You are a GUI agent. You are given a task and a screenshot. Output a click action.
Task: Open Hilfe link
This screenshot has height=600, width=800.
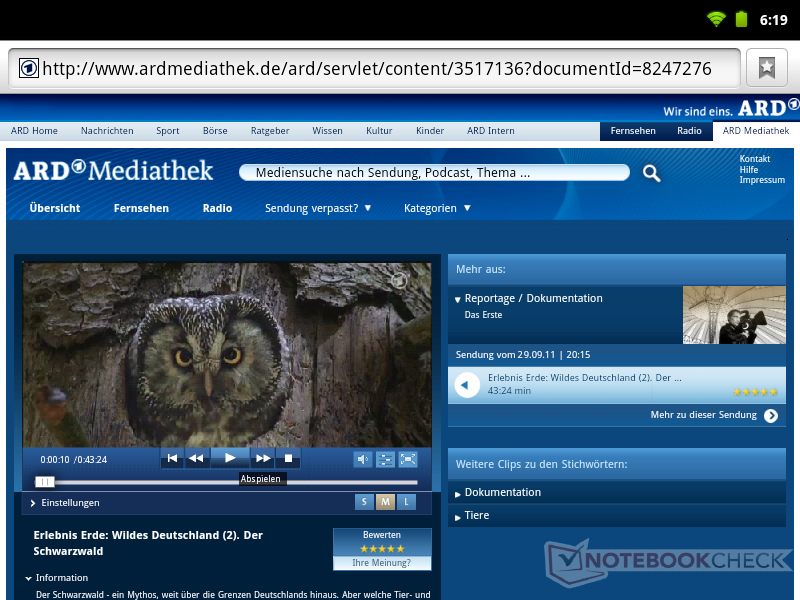[x=748, y=169]
